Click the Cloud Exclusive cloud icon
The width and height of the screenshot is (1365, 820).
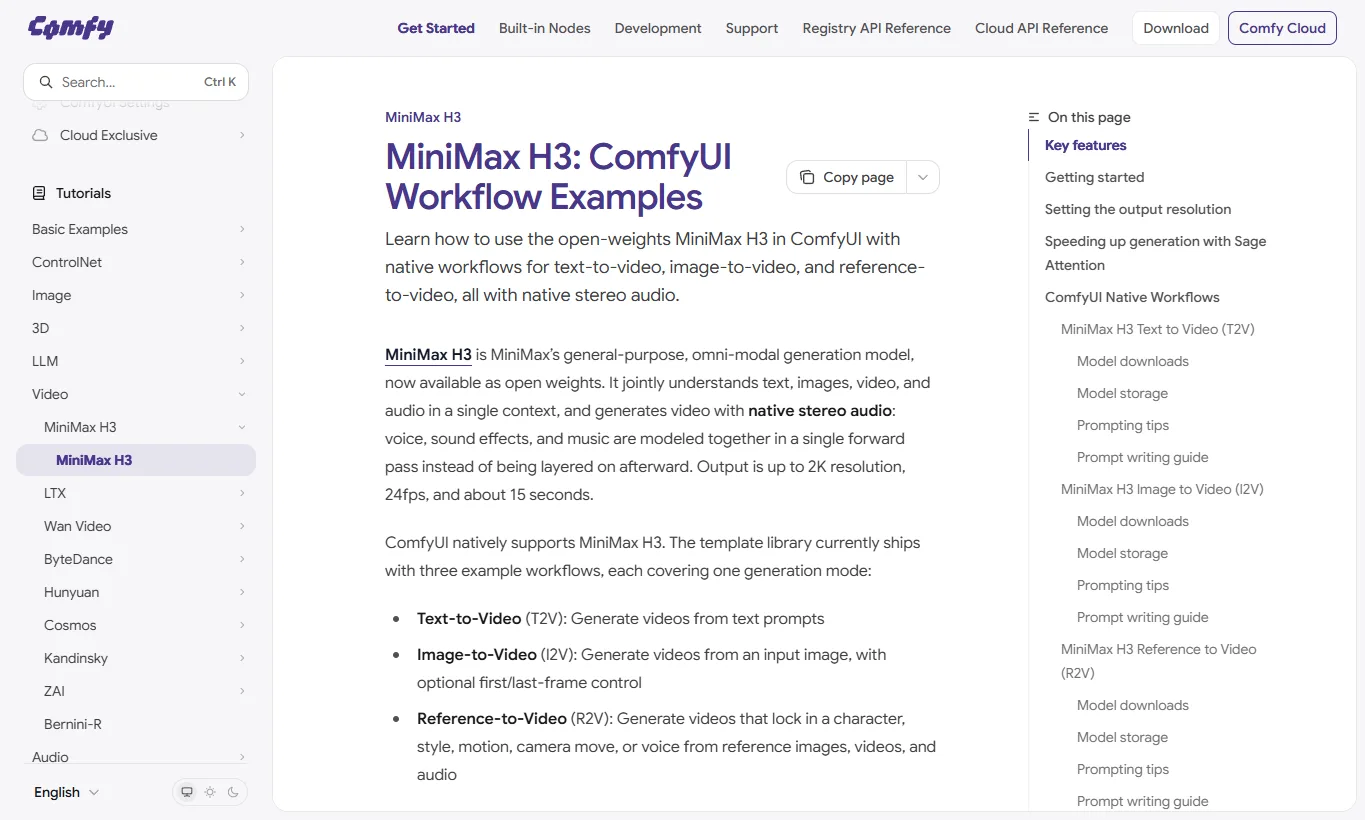coord(40,135)
